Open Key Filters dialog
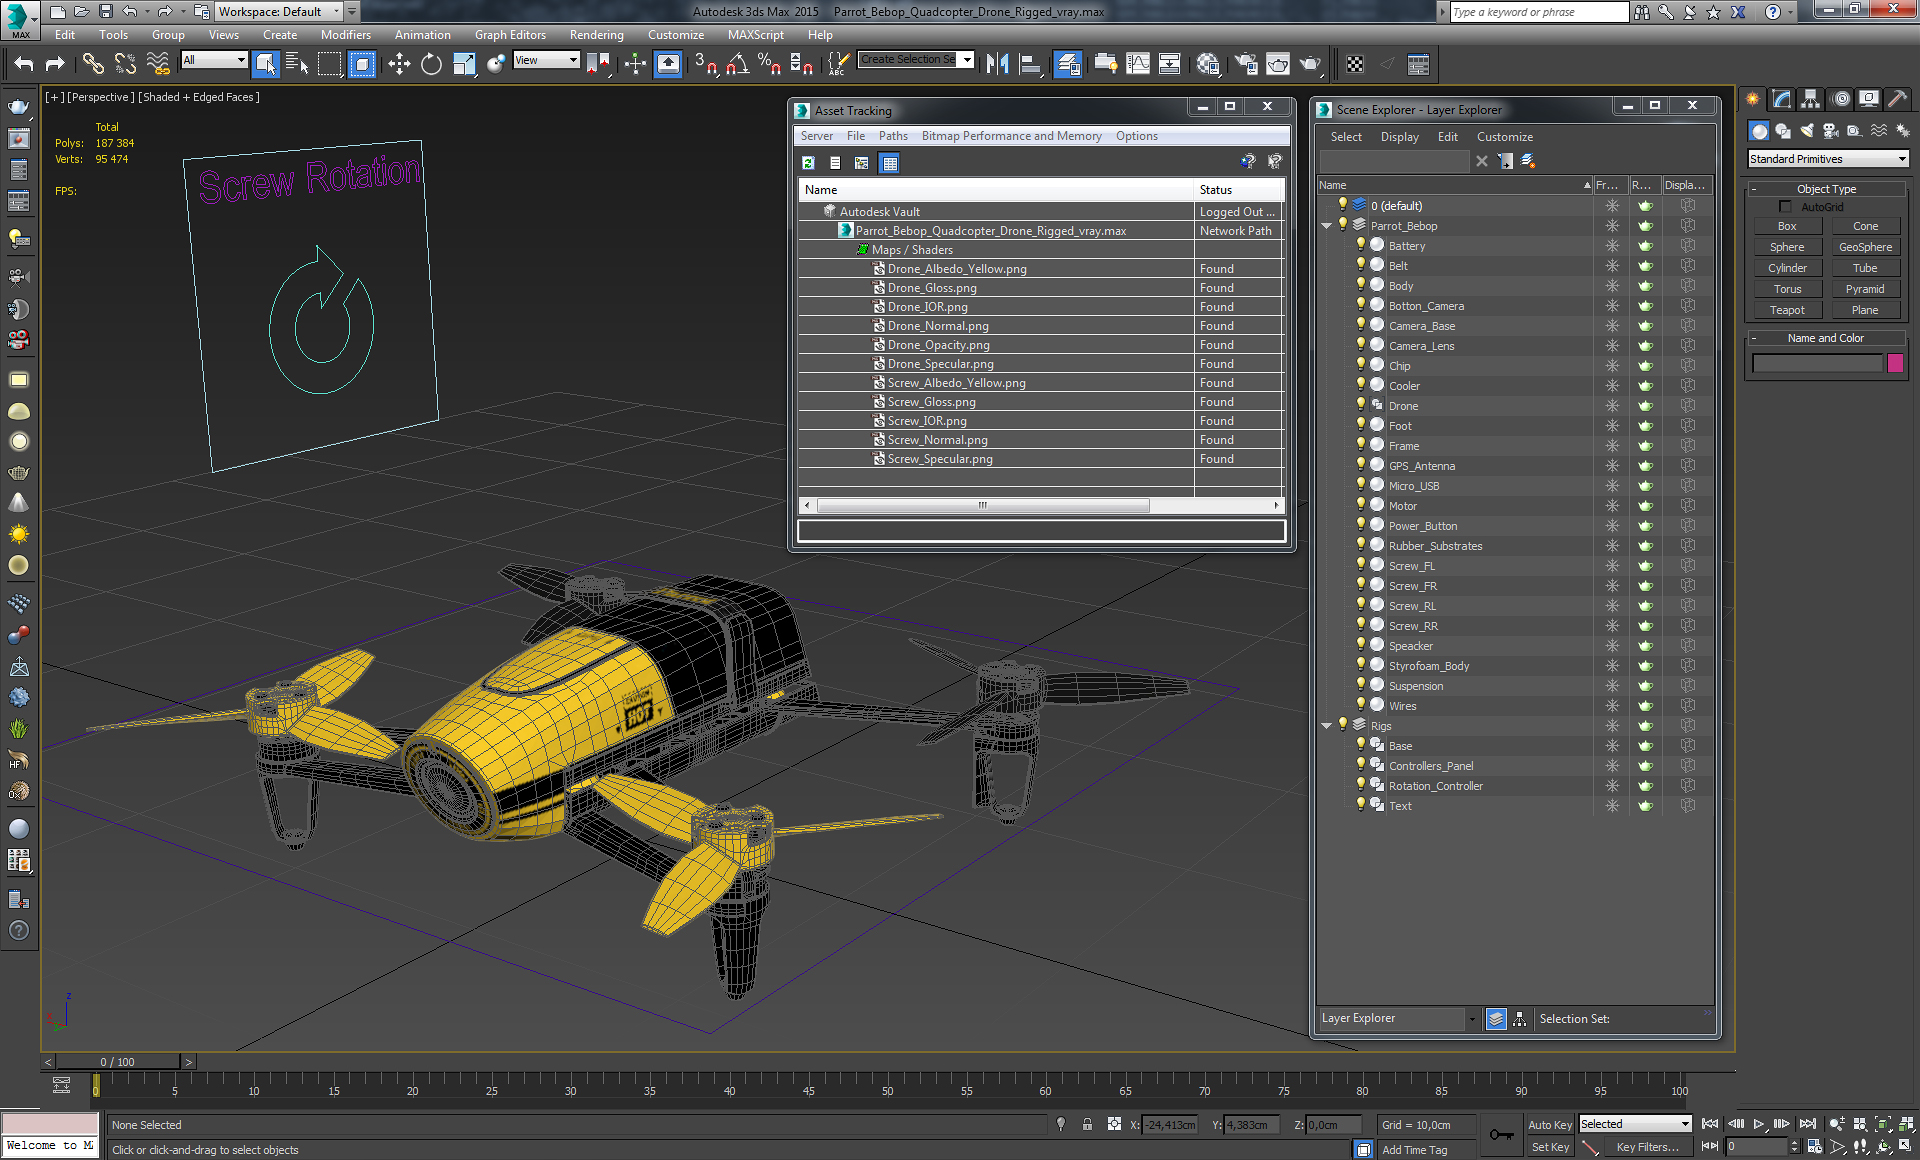1920x1160 pixels. pyautogui.click(x=1647, y=1147)
